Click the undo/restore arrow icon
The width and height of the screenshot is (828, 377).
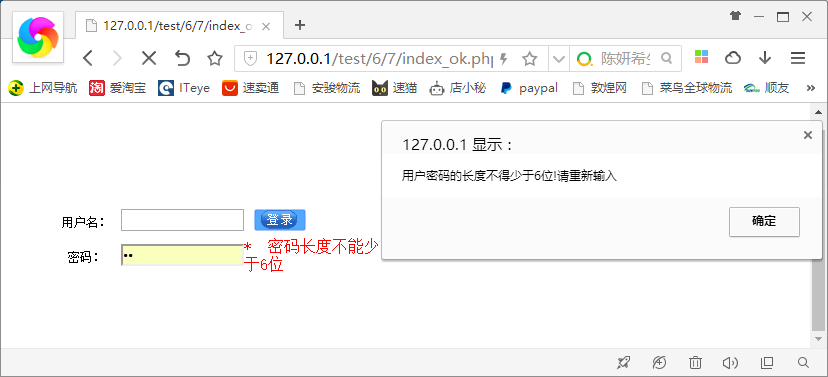182,58
